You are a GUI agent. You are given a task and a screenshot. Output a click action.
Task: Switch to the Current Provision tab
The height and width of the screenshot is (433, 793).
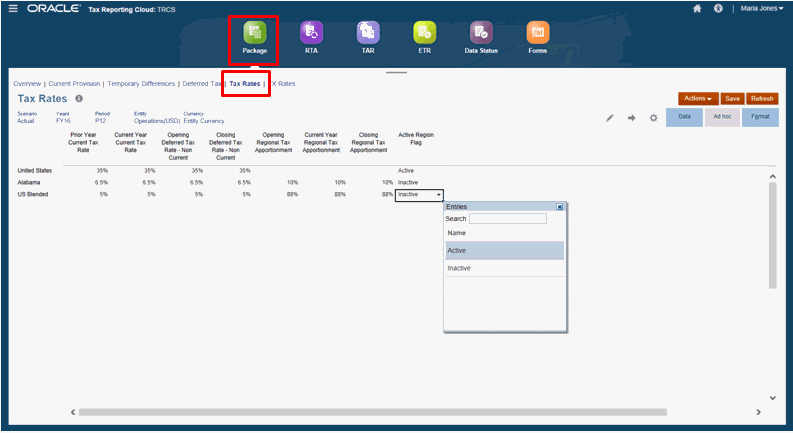74,84
